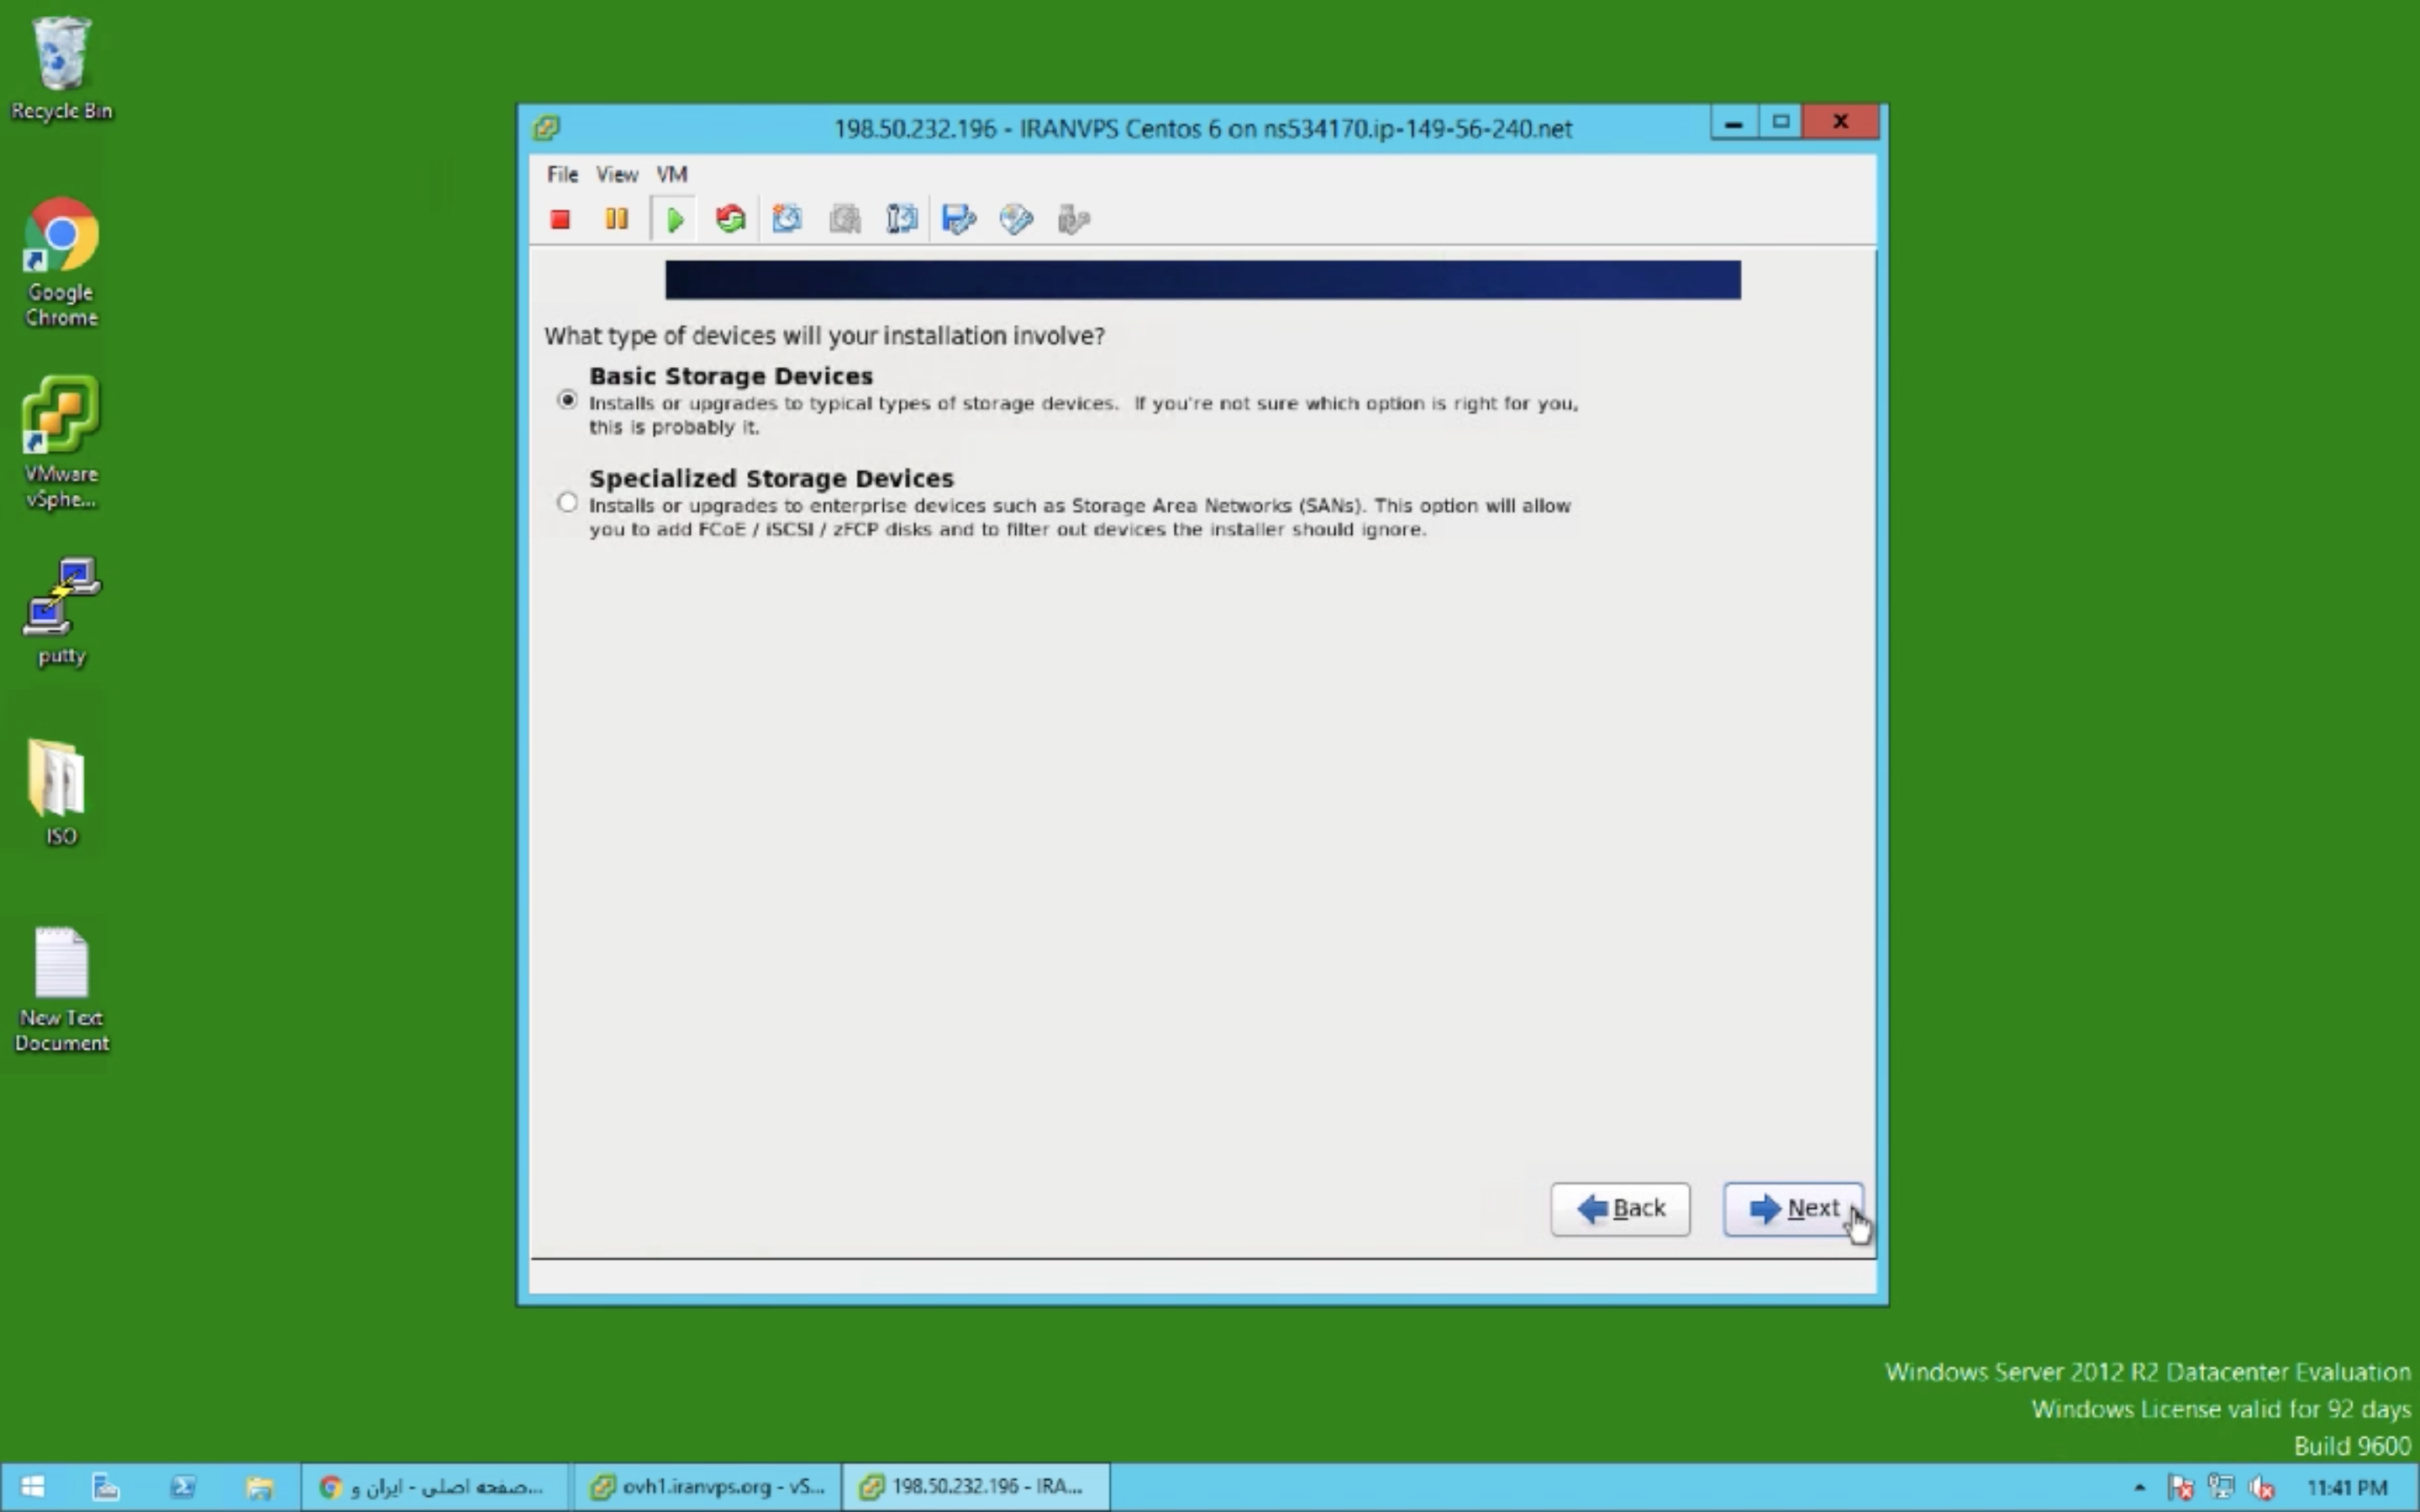The height and width of the screenshot is (1512, 2420).
Task: Click the Back button
Action: [x=1620, y=1209]
